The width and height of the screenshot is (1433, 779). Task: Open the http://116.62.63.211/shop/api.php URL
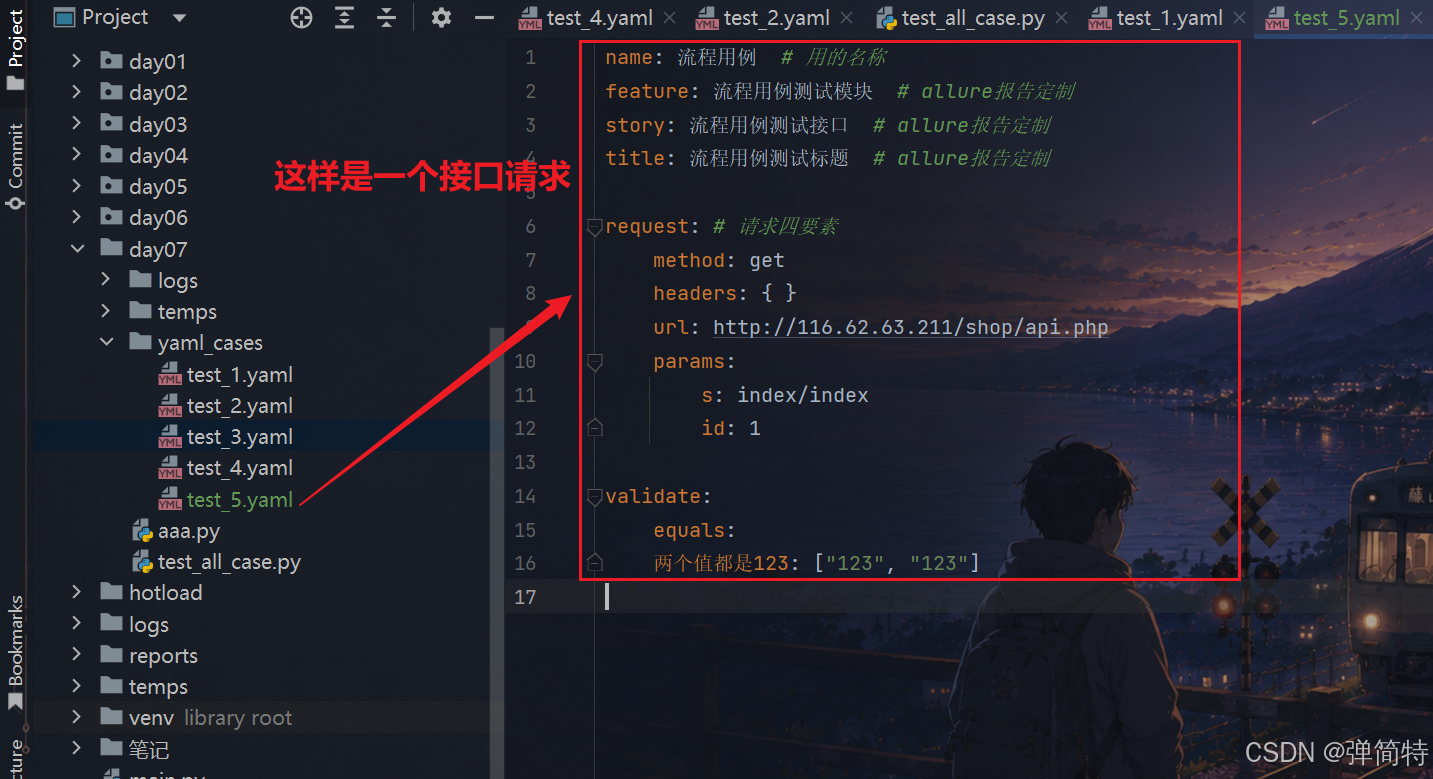[x=911, y=327]
